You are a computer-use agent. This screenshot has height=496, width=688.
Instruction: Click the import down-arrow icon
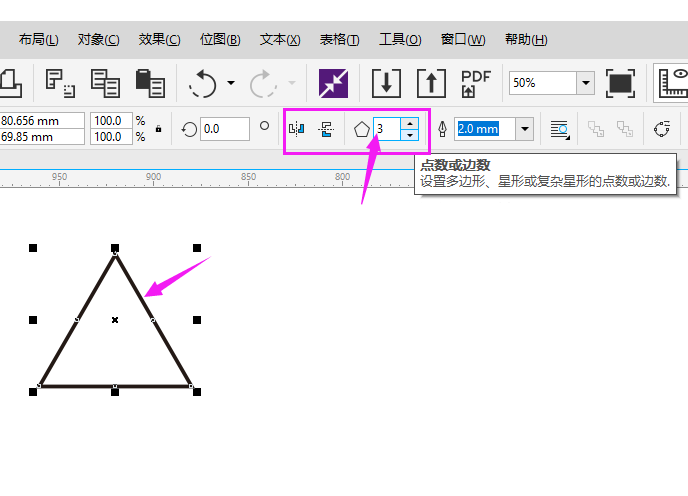386,83
